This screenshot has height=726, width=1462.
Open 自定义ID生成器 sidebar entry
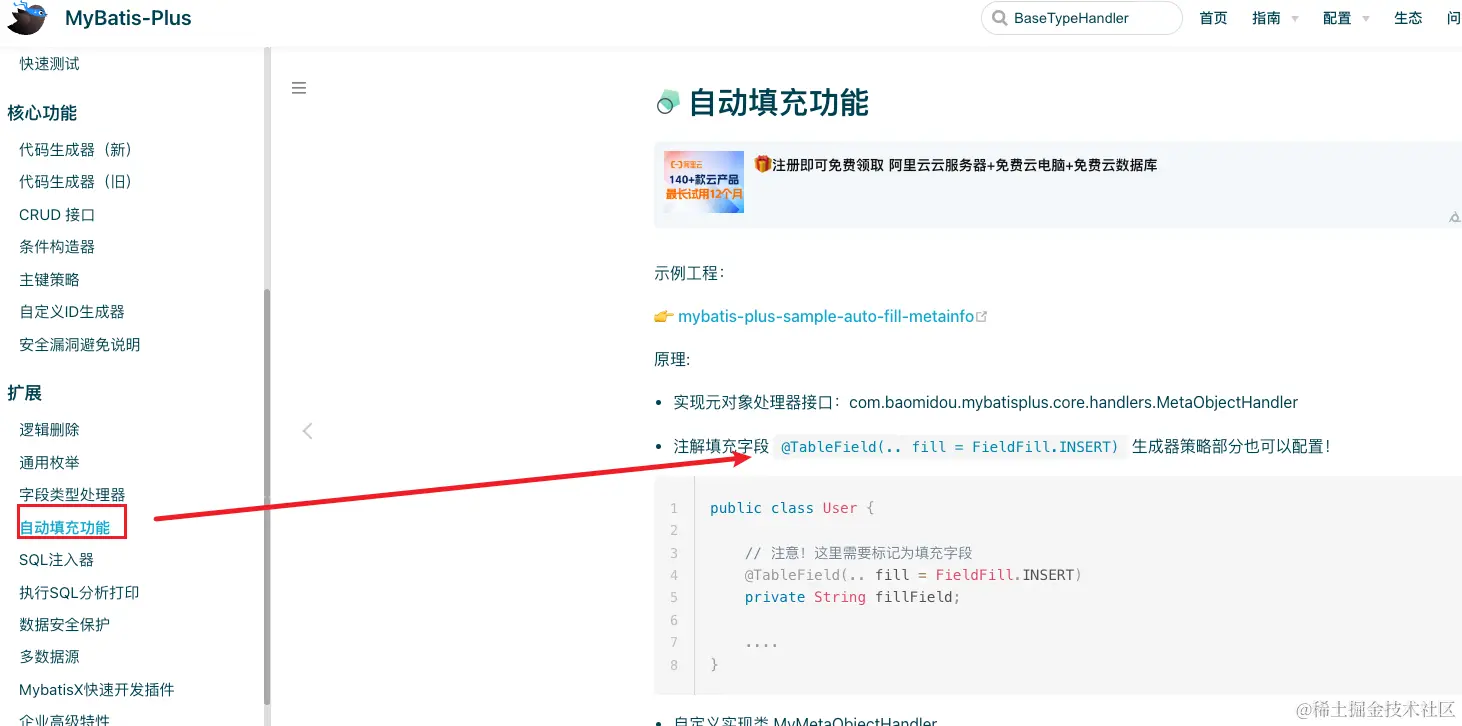point(72,312)
